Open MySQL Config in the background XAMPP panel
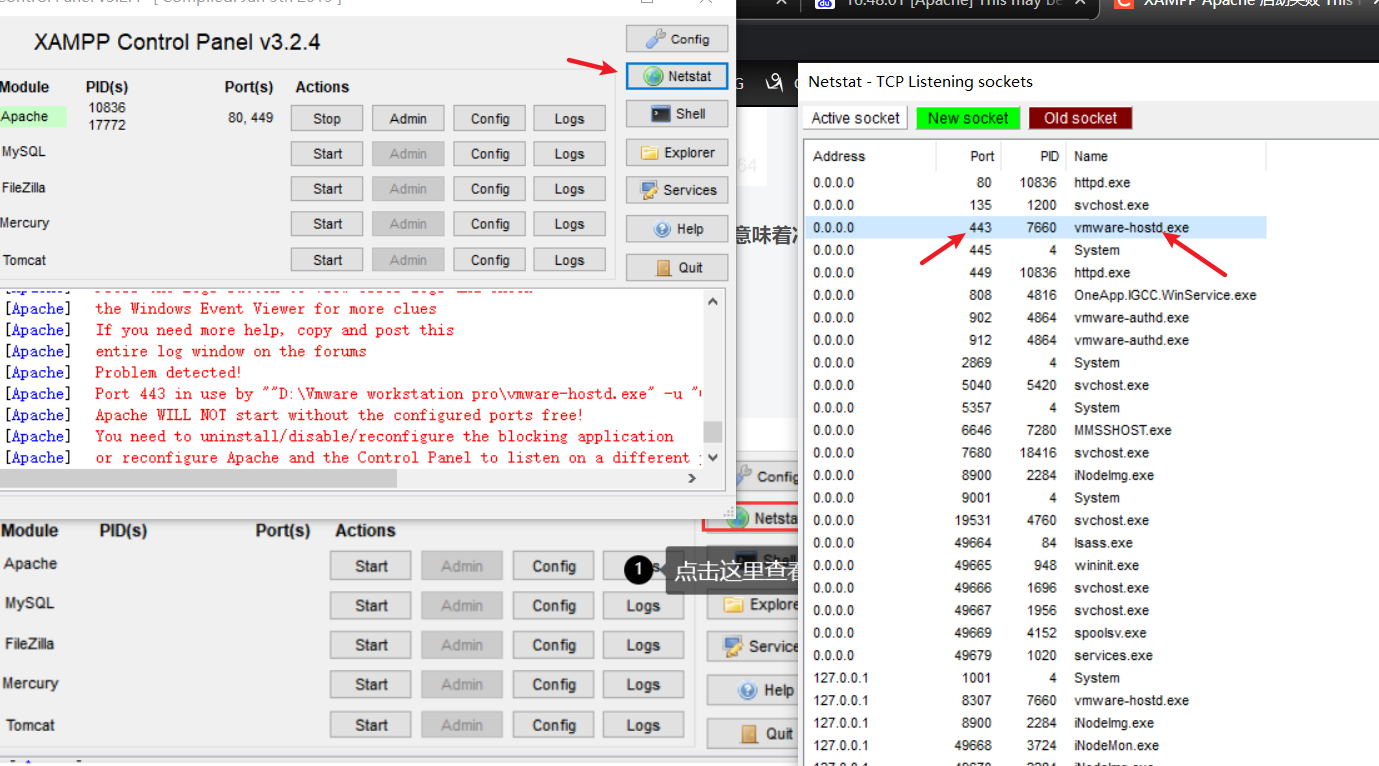 553,605
